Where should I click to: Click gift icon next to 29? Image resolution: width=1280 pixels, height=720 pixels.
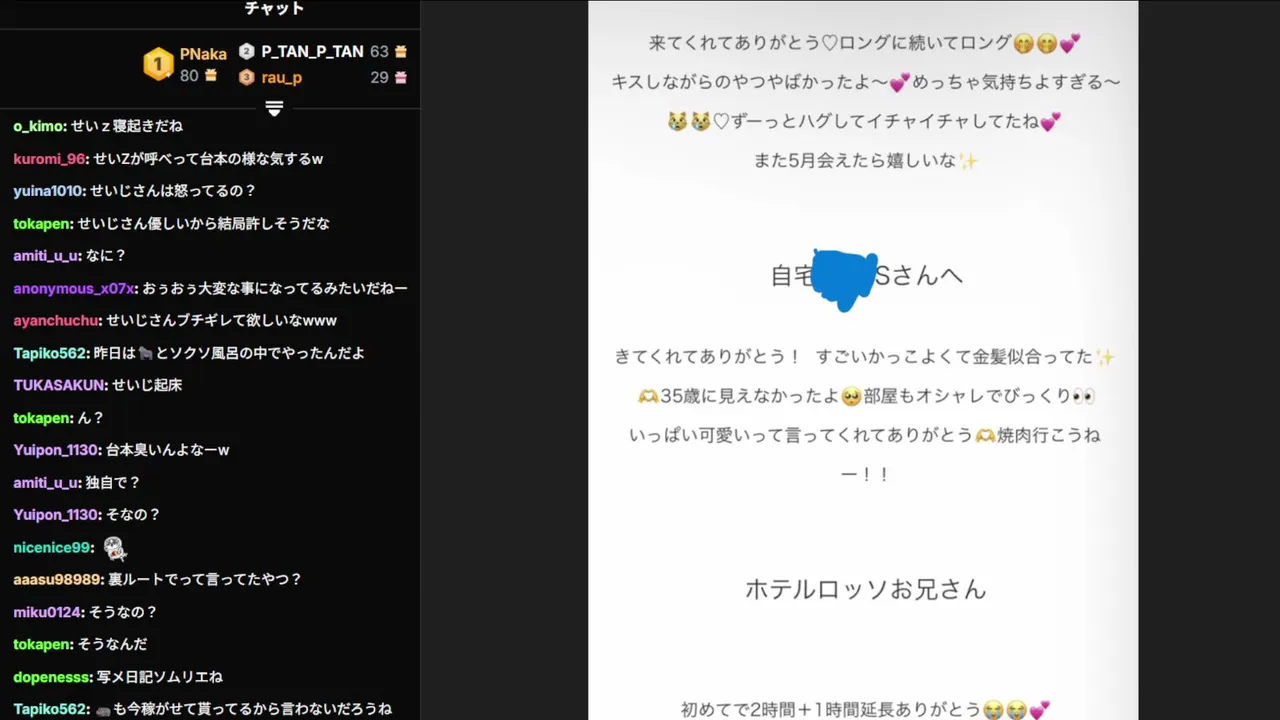click(x=401, y=77)
